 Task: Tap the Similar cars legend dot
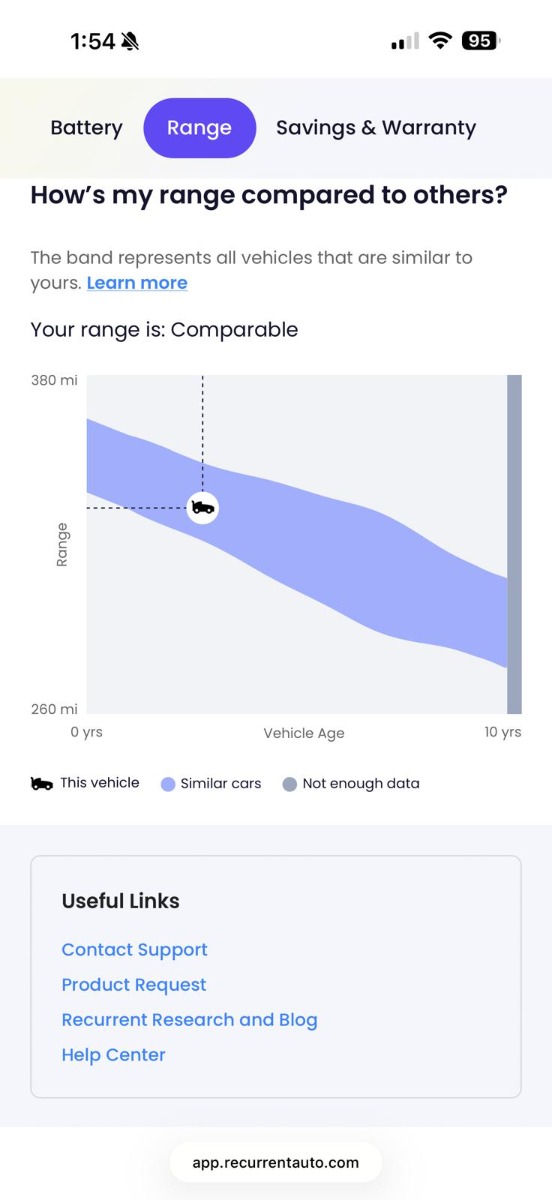[x=168, y=784]
